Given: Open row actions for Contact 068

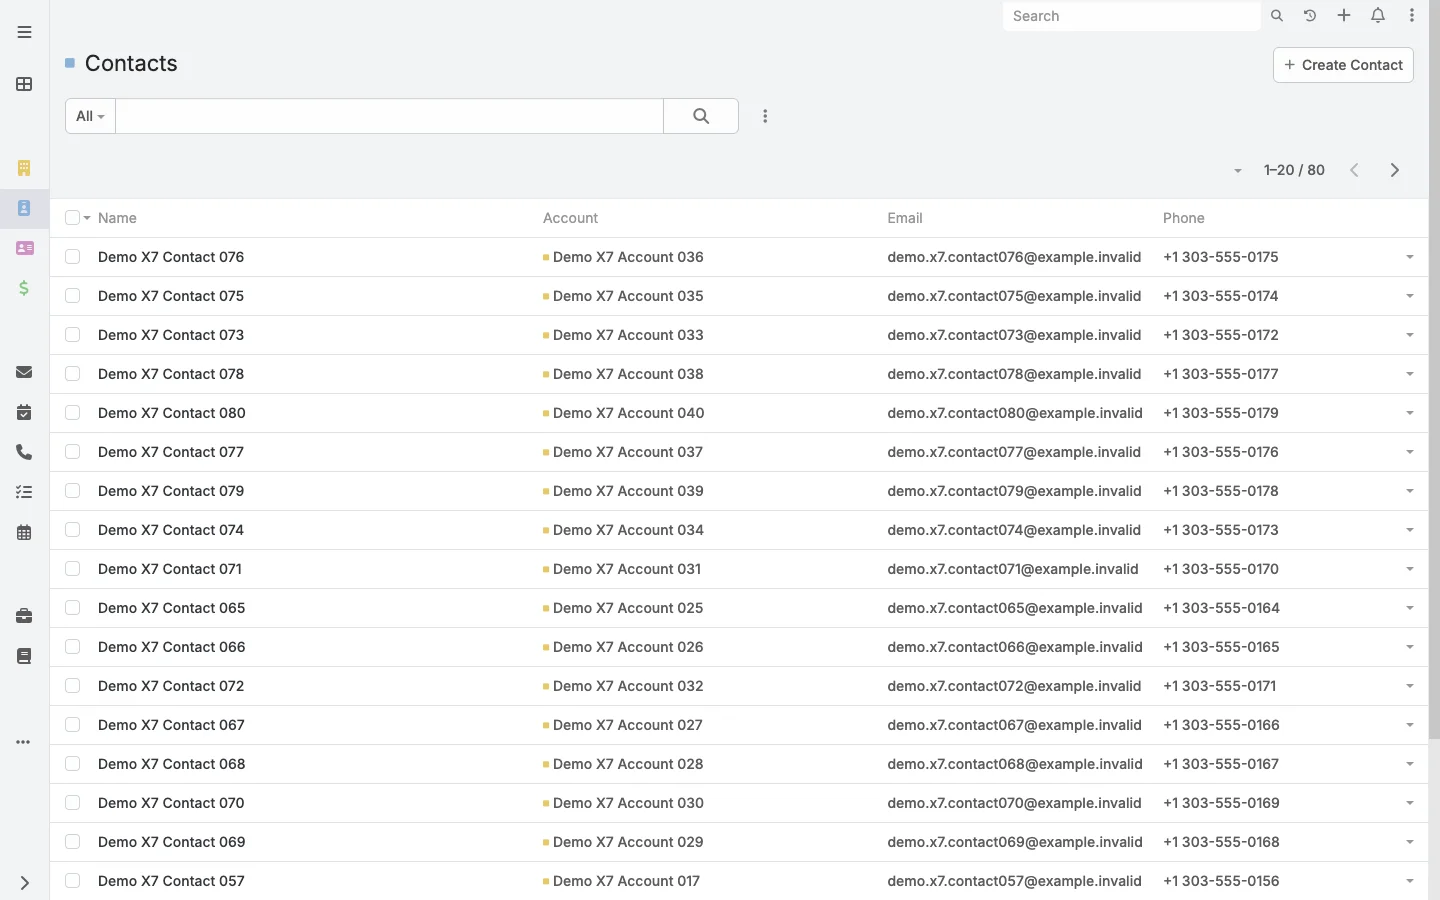Looking at the screenshot, I should [x=1409, y=764].
